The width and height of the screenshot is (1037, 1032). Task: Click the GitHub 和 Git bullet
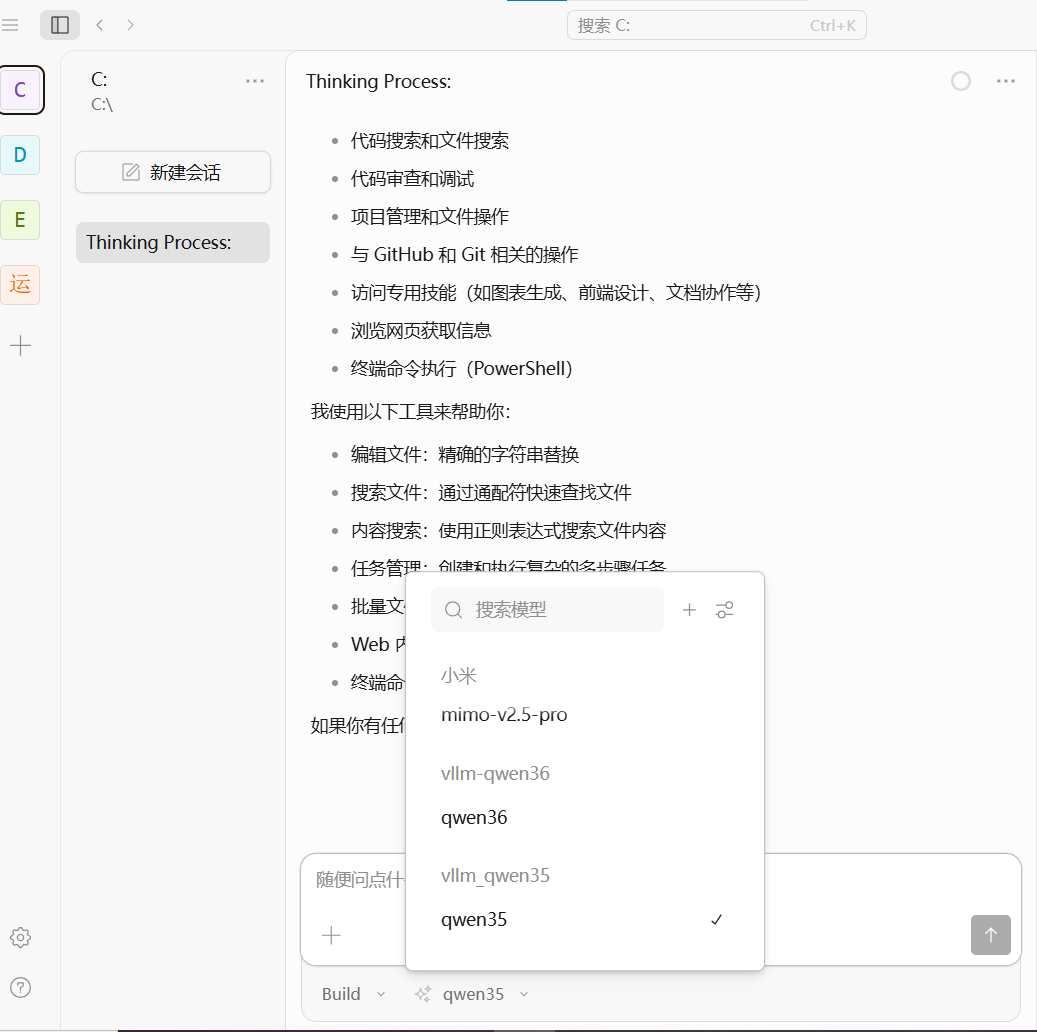[464, 254]
